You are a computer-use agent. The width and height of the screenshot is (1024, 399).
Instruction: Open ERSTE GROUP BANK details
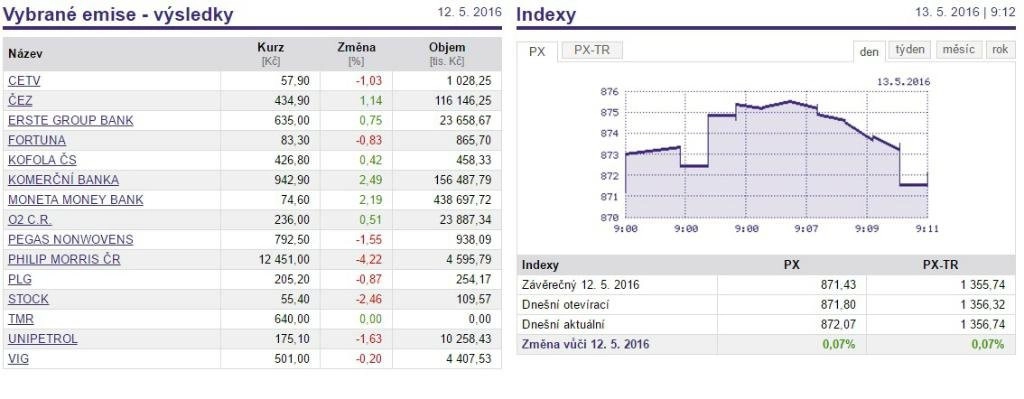click(71, 121)
